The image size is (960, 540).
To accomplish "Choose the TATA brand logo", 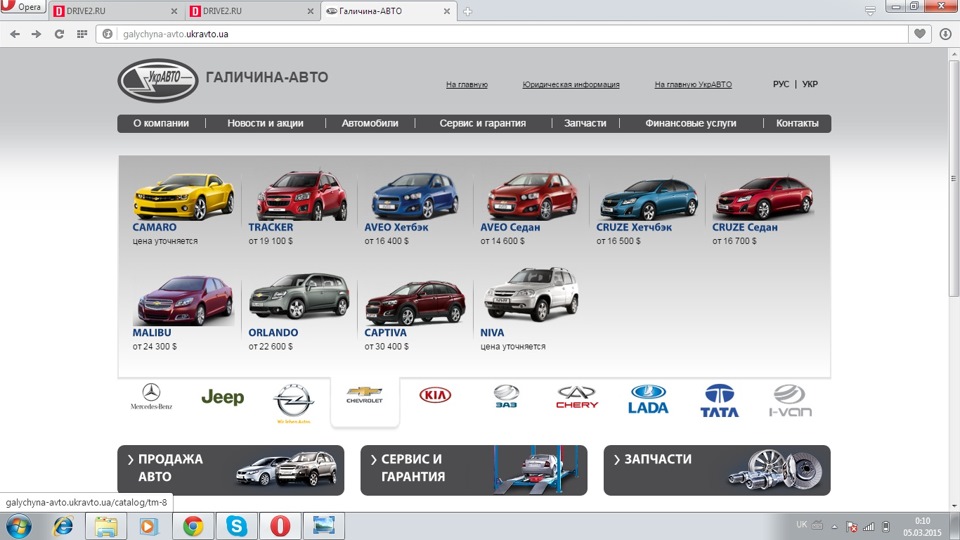I will click(x=719, y=401).
